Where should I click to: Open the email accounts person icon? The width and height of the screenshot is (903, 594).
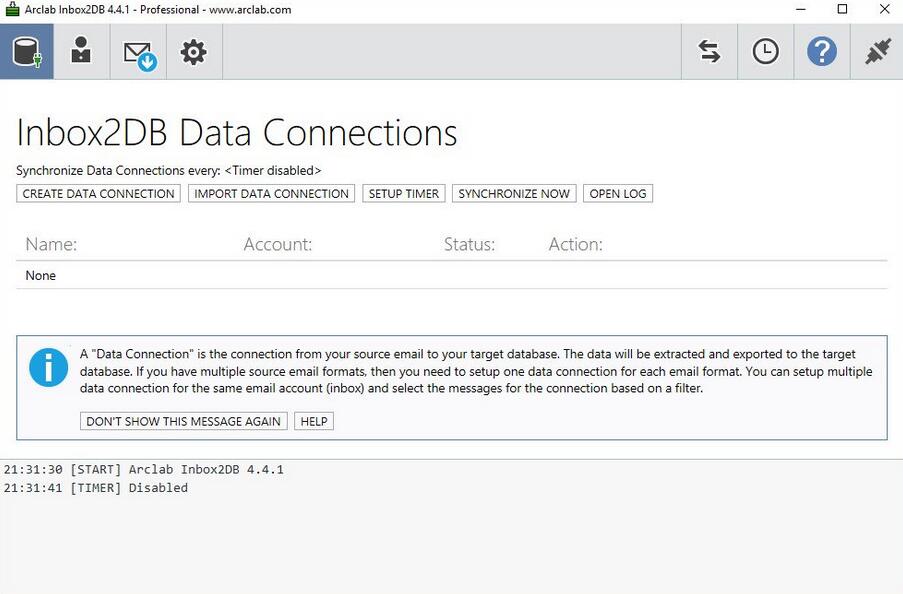pos(81,51)
